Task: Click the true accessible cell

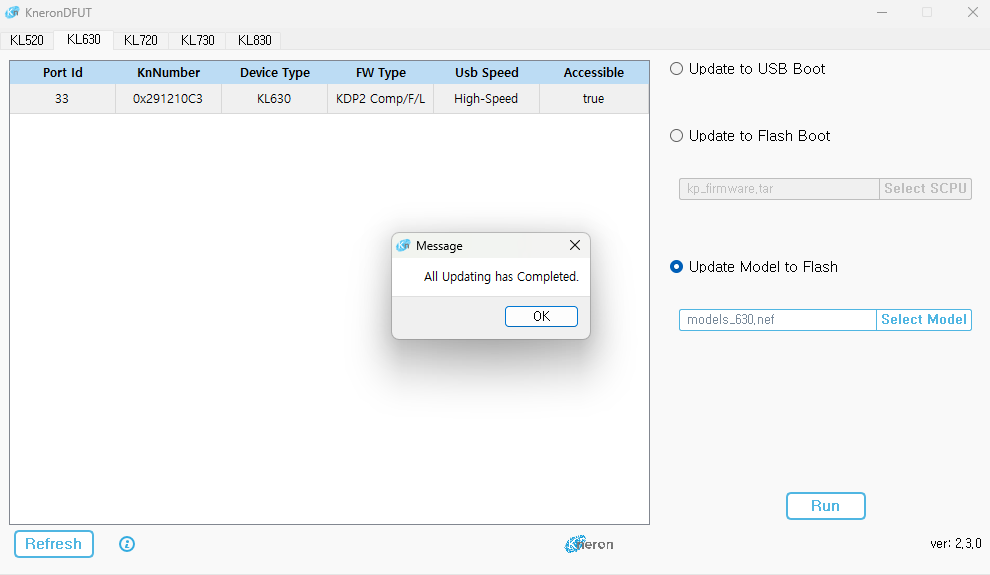Action: 593,98
